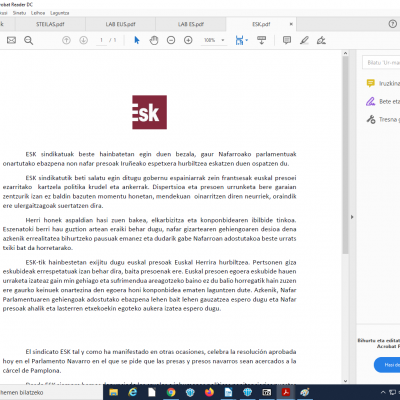Viewport: 400px width, 400px height.
Task: Open the Leihoa menu
Action: [x=38, y=13]
